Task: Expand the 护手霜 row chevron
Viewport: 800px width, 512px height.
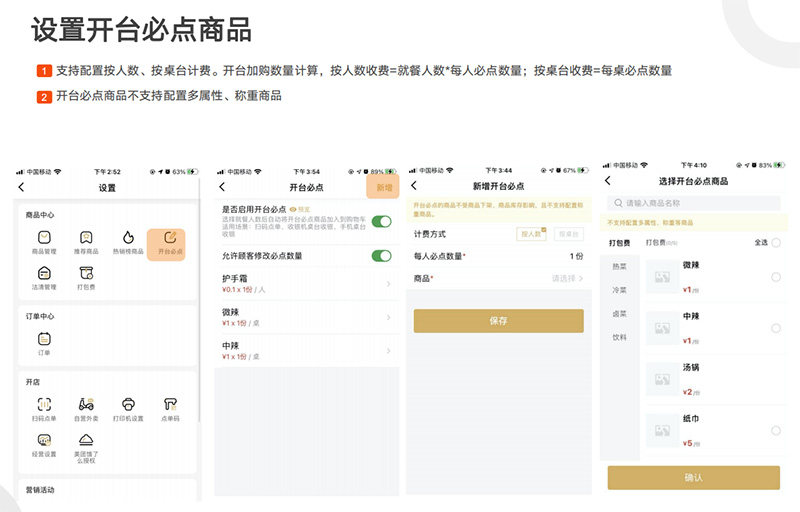Action: [388, 284]
